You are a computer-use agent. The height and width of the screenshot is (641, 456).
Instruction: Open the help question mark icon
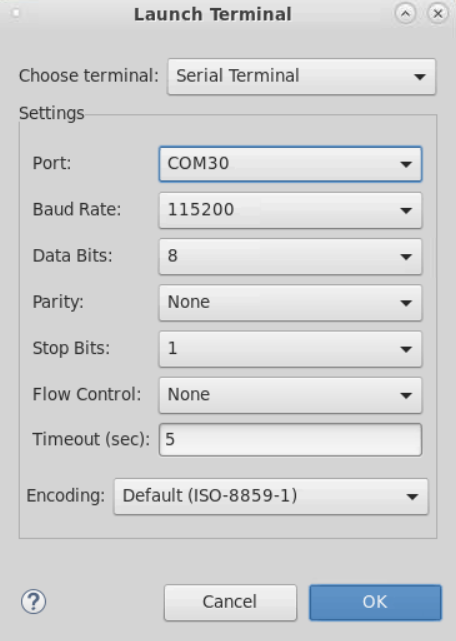click(34, 601)
